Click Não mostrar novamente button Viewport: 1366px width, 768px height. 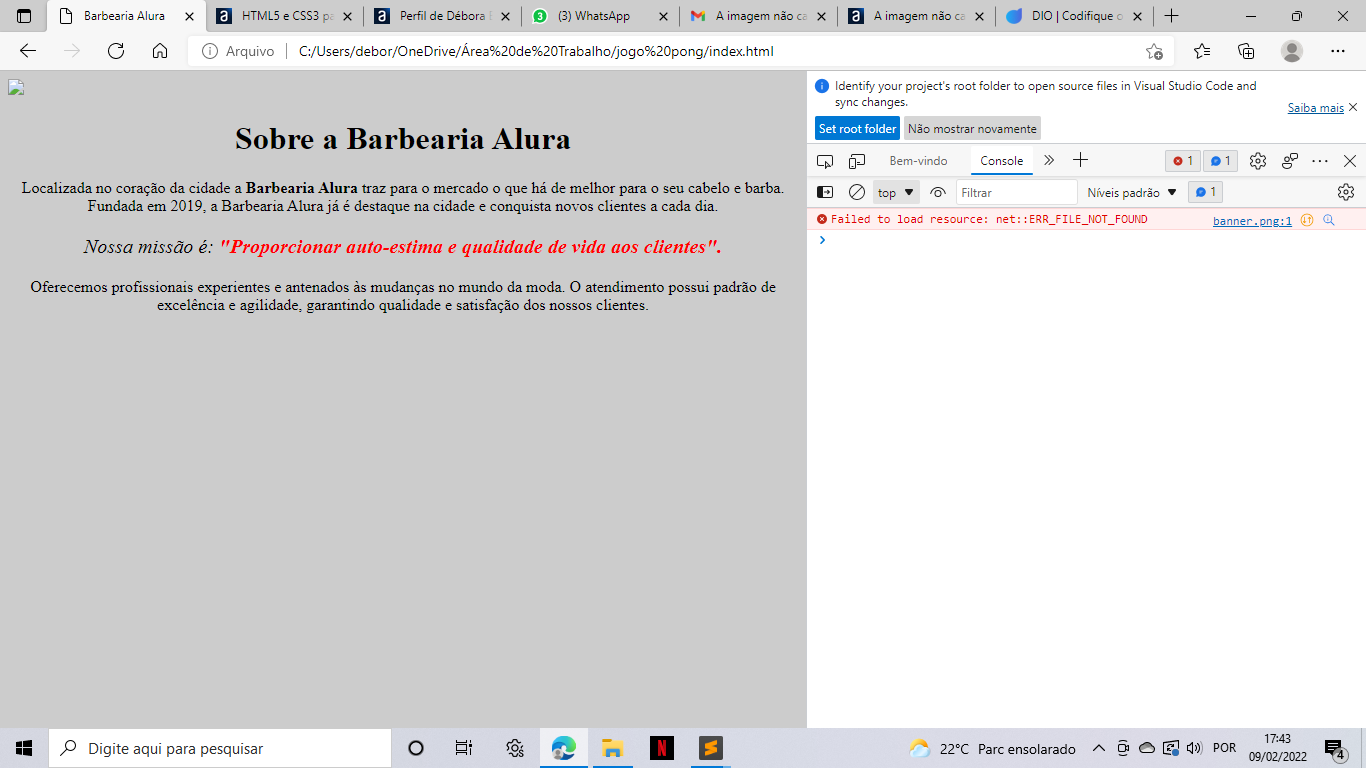(972, 128)
